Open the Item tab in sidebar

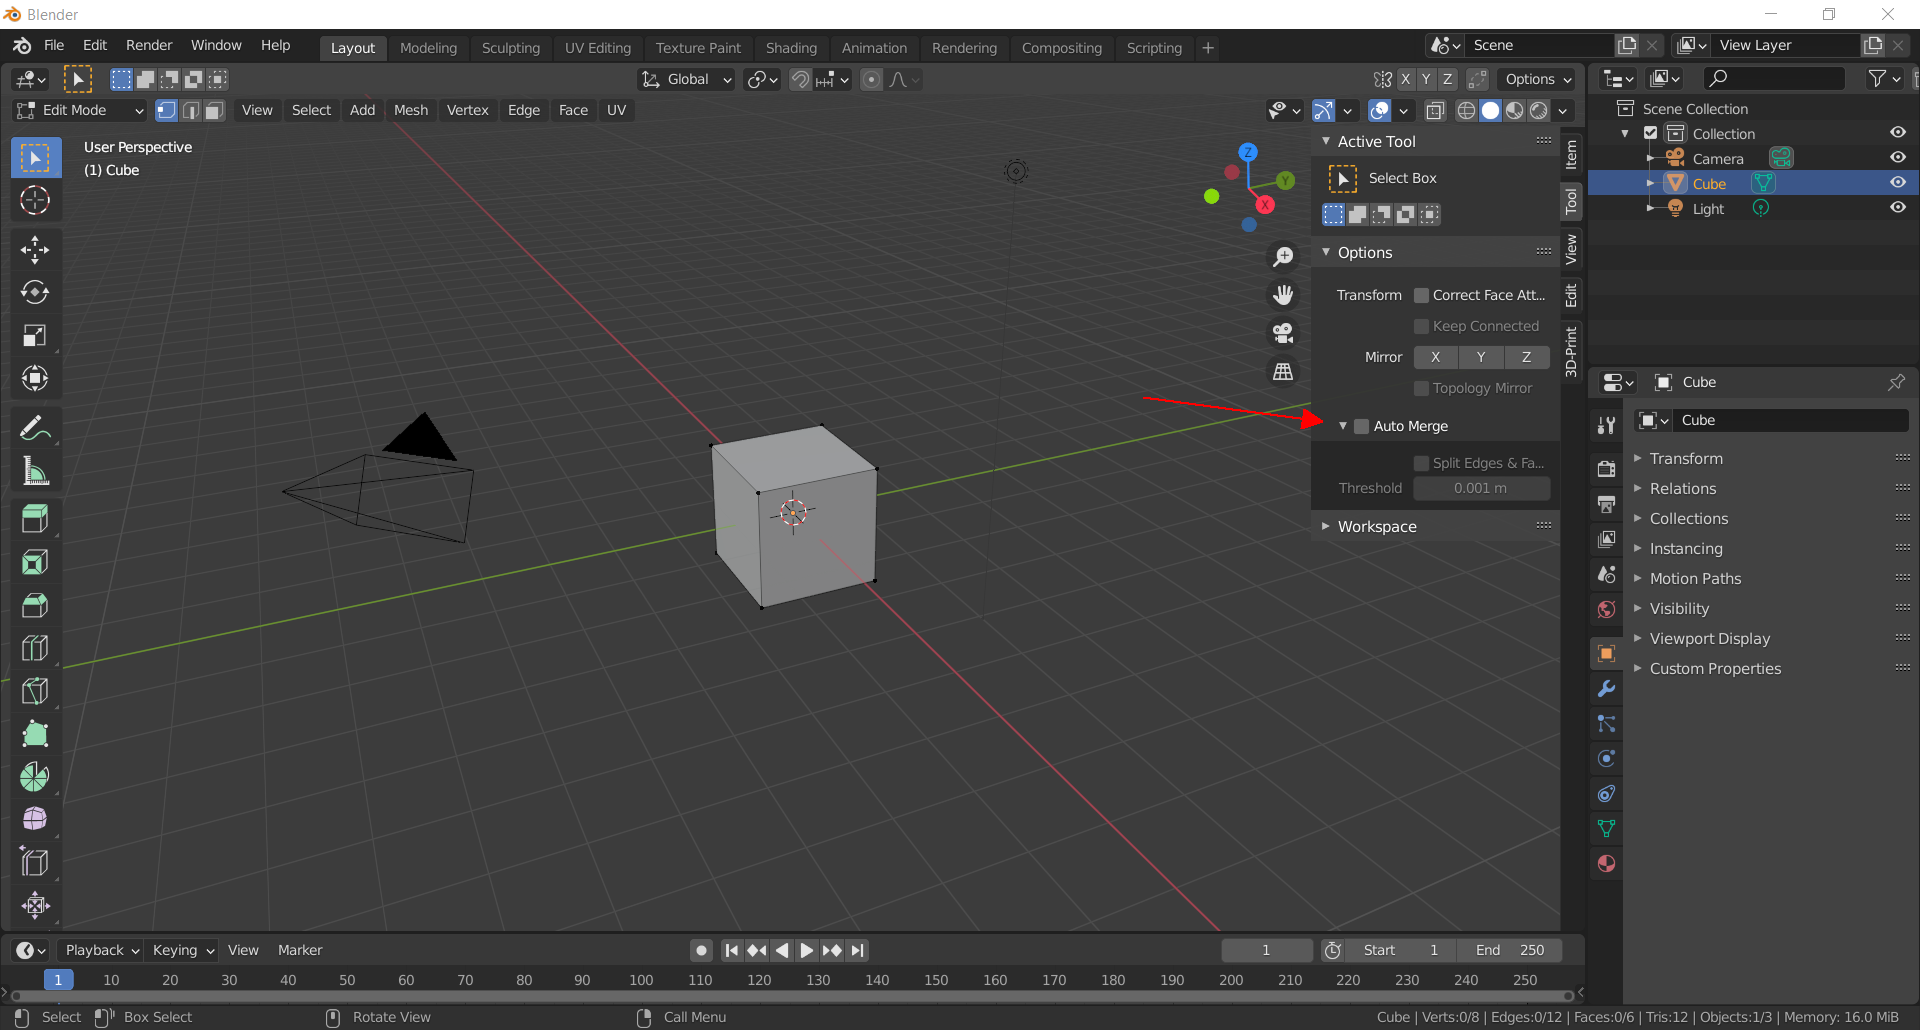(x=1571, y=155)
